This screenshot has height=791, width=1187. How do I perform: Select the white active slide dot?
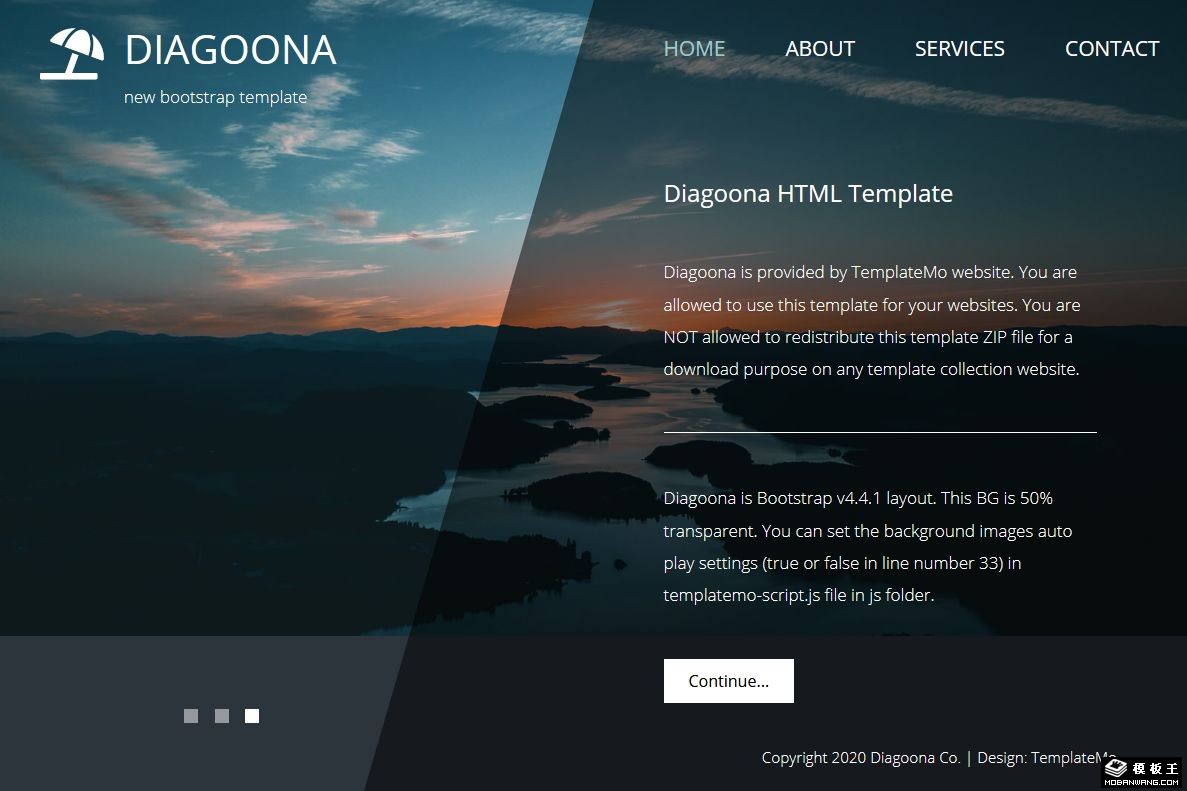click(252, 716)
